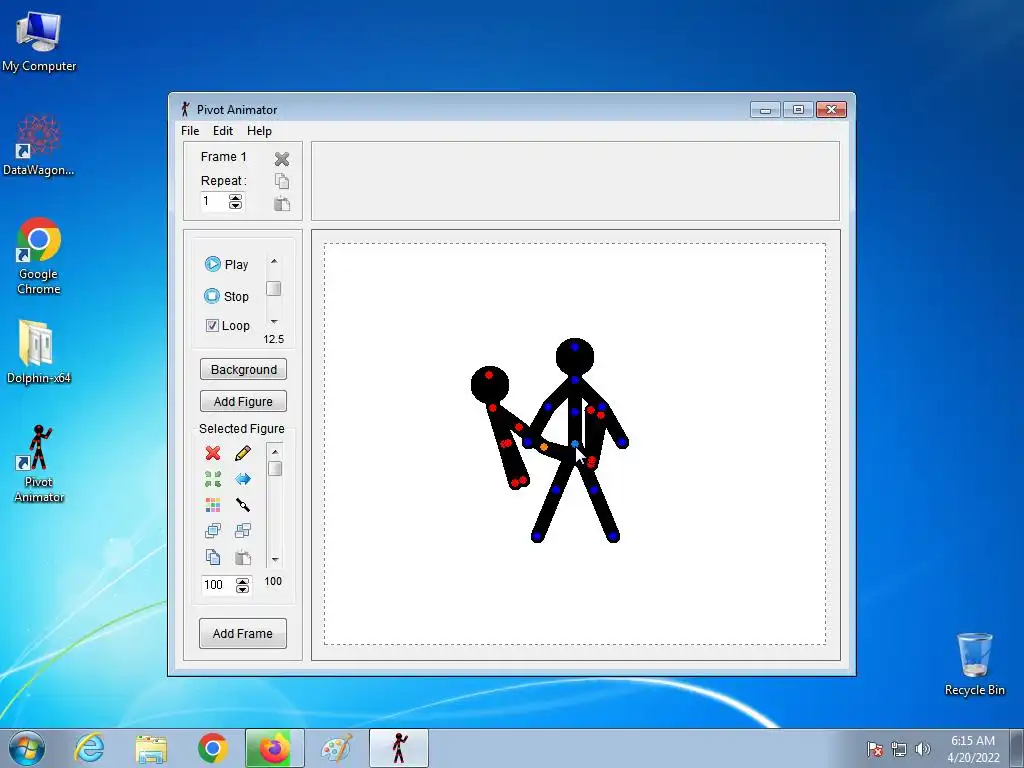Toggle the Loop checkbox
The height and width of the screenshot is (768, 1024).
coord(212,325)
